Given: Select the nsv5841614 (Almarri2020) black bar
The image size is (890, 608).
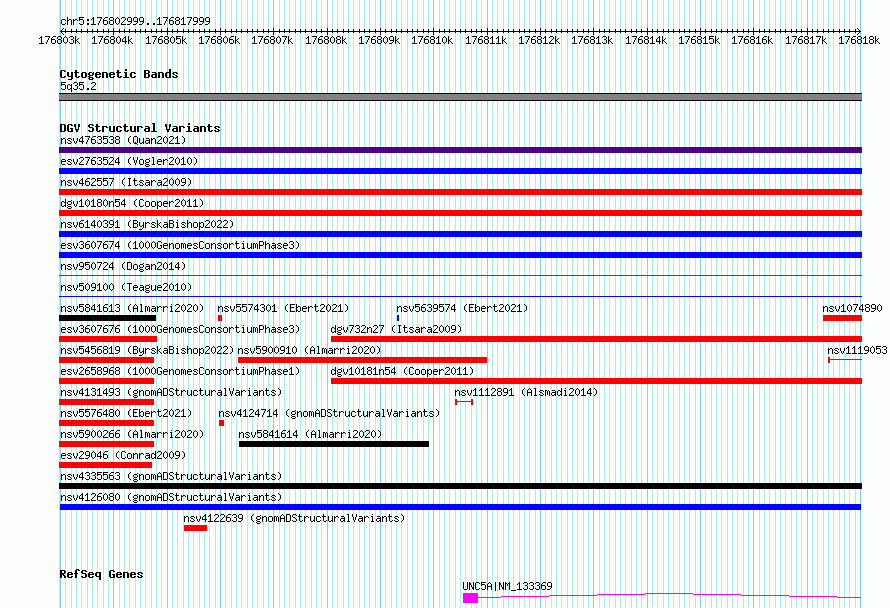Looking at the screenshot, I should 334,444.
